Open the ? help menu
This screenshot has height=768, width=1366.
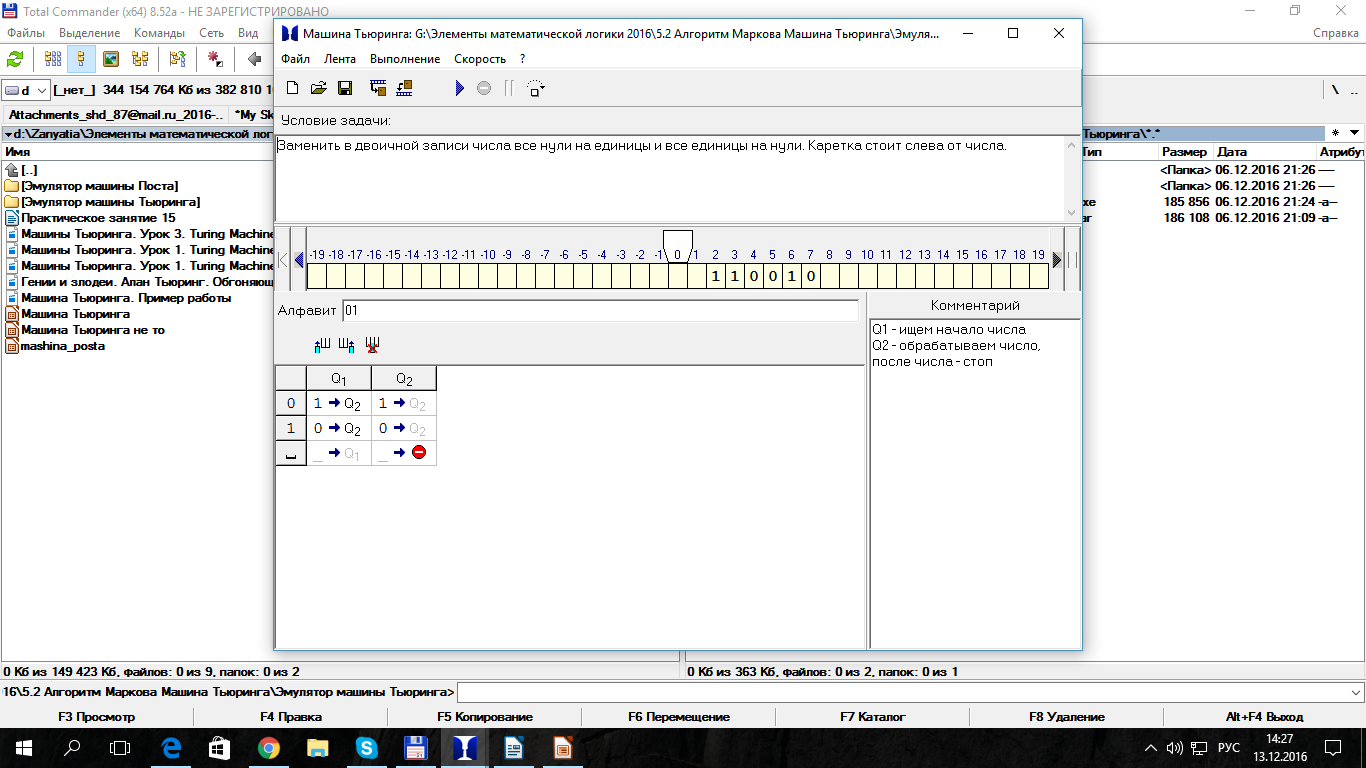[x=522, y=59]
